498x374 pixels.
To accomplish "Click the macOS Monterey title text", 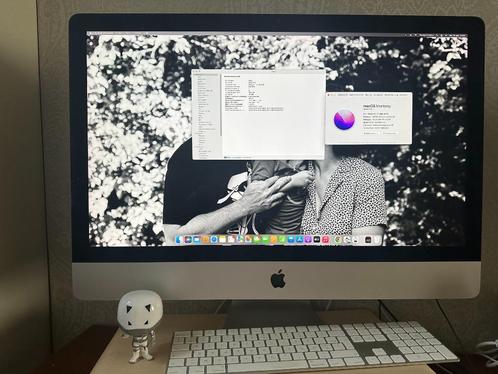I will pyautogui.click(x=377, y=106).
